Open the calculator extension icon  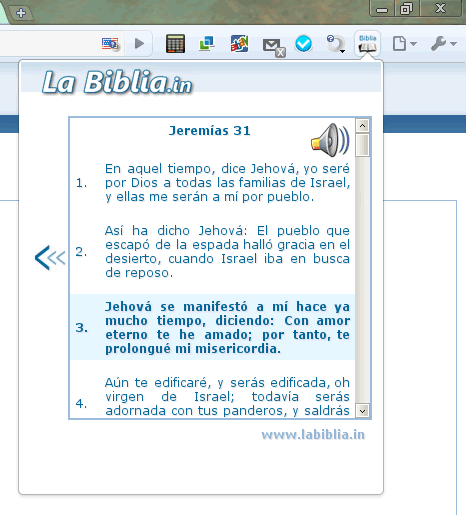pos(175,44)
